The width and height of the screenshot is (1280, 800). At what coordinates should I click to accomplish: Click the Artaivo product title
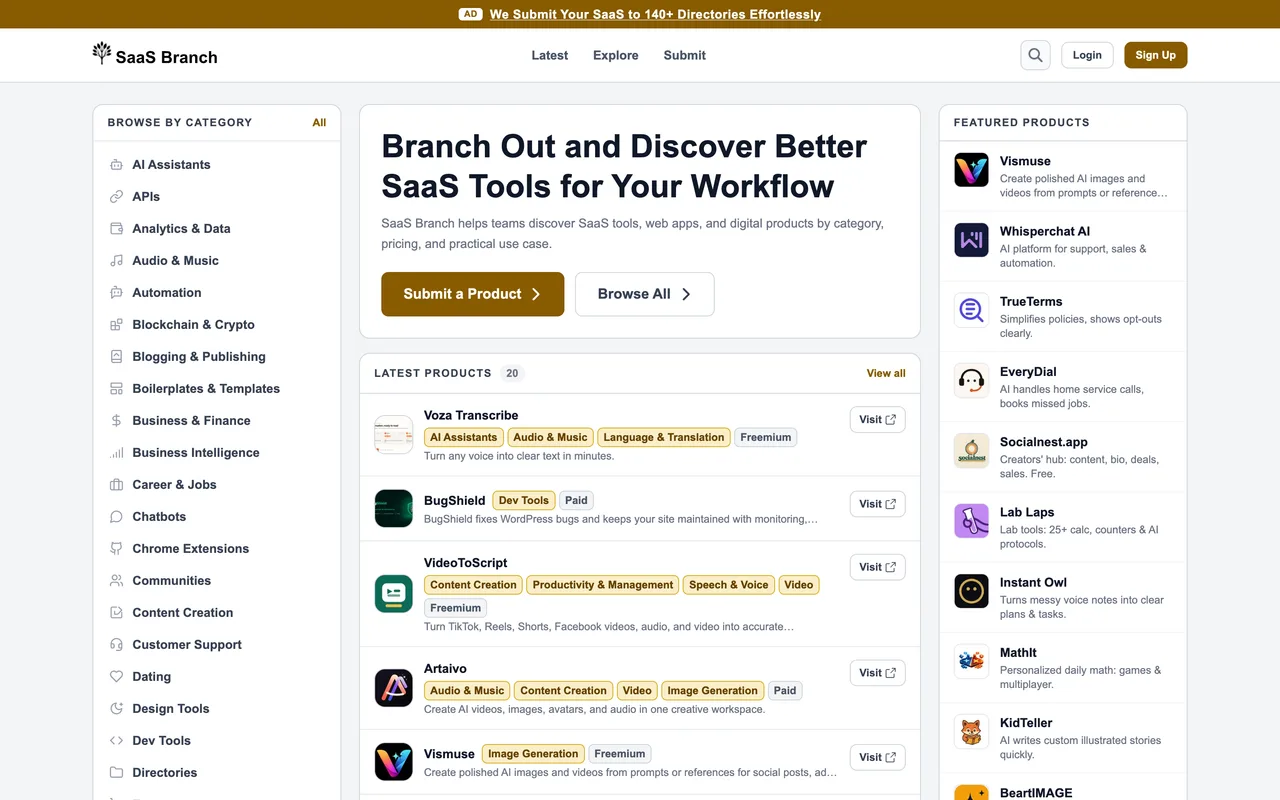[445, 668]
